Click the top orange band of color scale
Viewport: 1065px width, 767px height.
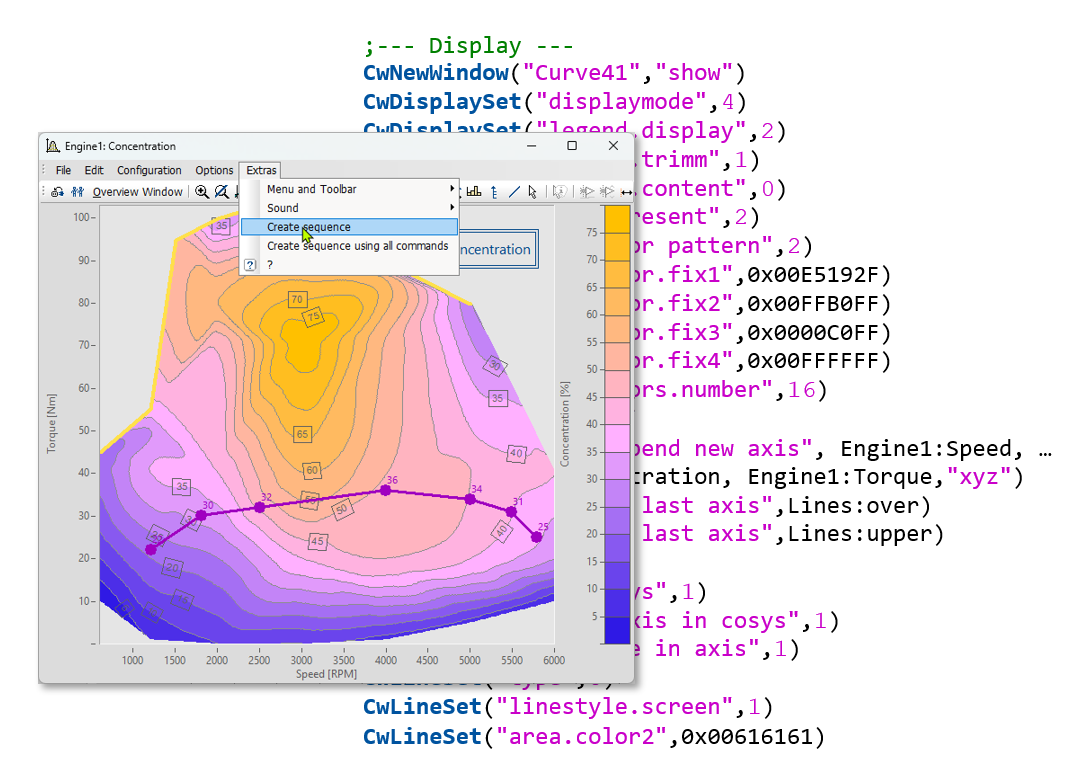click(x=617, y=219)
